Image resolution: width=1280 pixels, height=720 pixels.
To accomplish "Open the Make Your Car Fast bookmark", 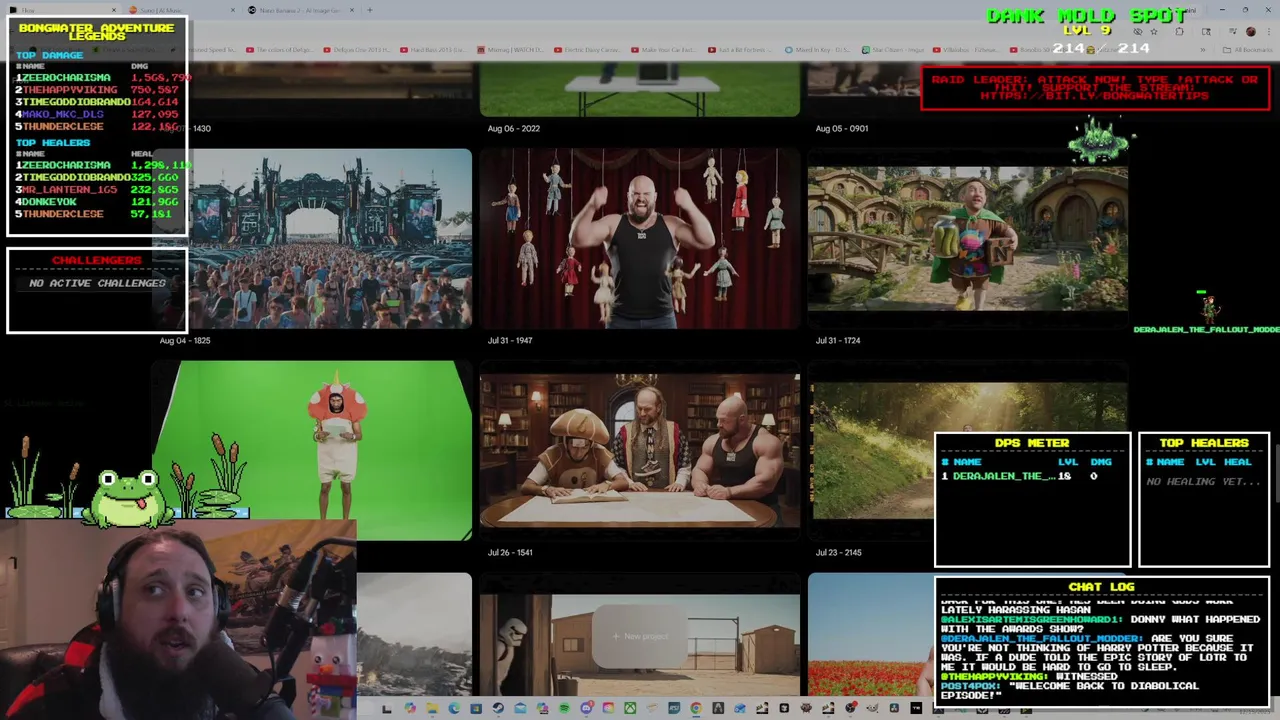I will [662, 50].
